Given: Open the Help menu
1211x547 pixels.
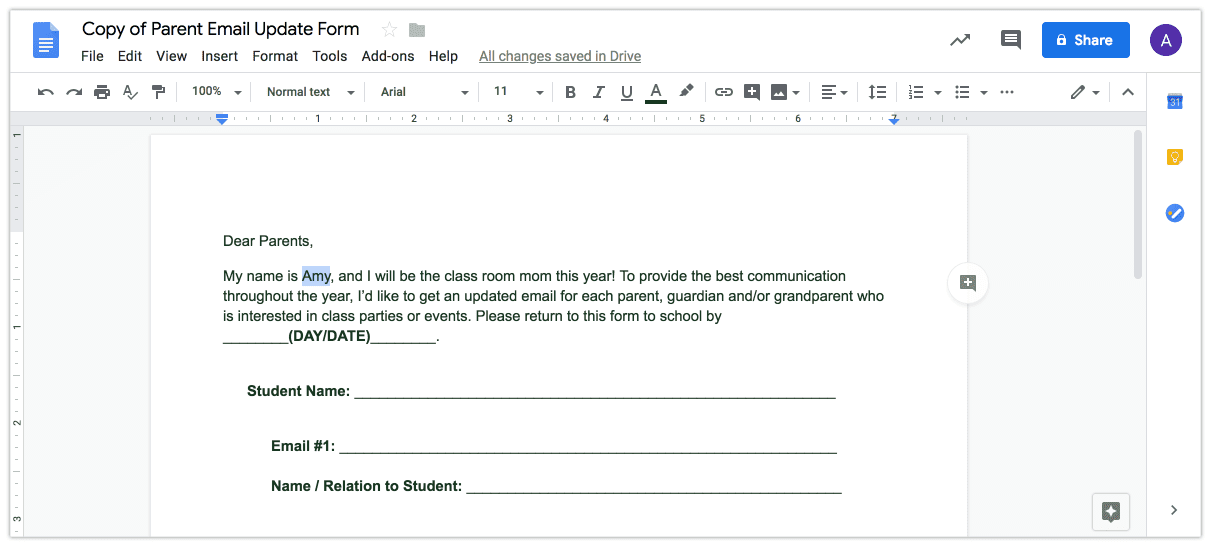Looking at the screenshot, I should pyautogui.click(x=443, y=56).
